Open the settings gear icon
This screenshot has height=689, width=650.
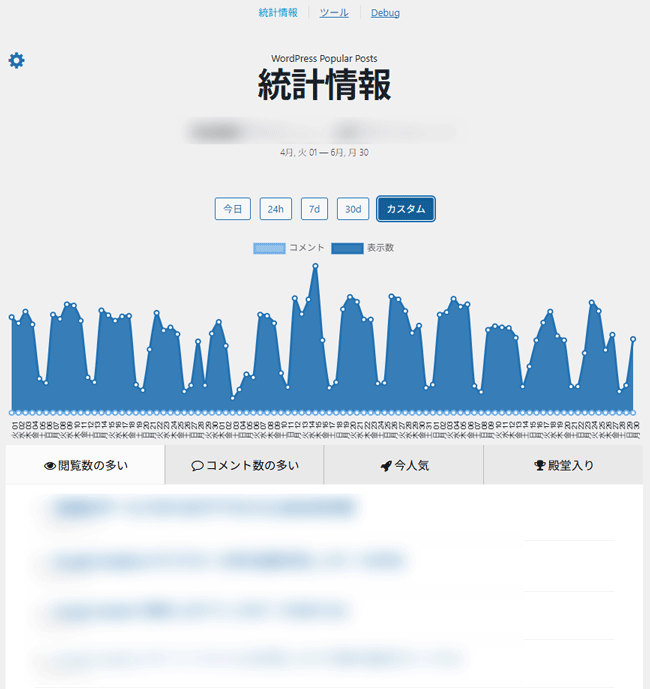[17, 60]
